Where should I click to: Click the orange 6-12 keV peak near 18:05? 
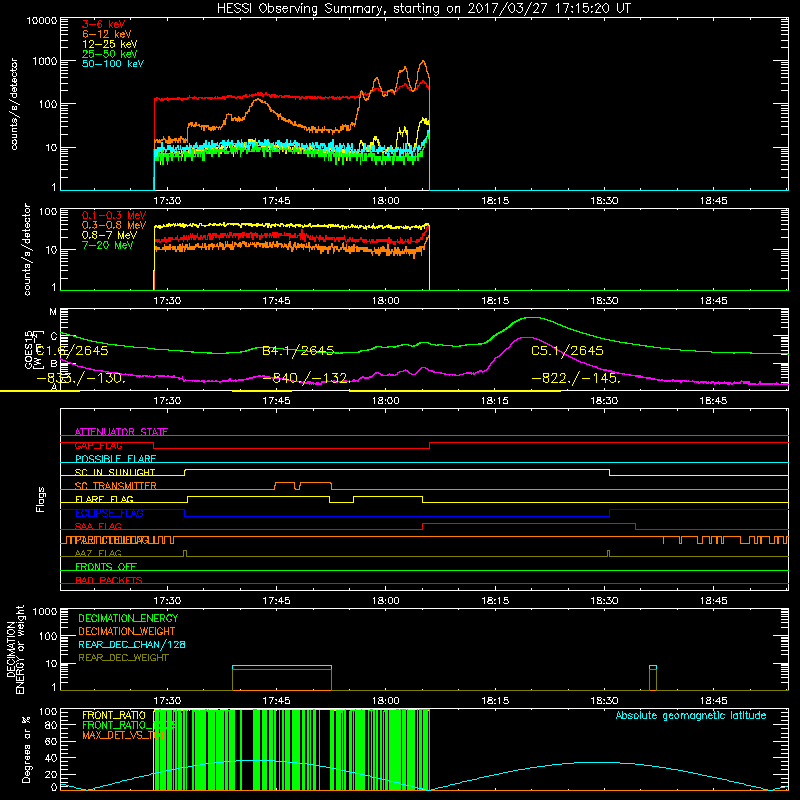[423, 62]
